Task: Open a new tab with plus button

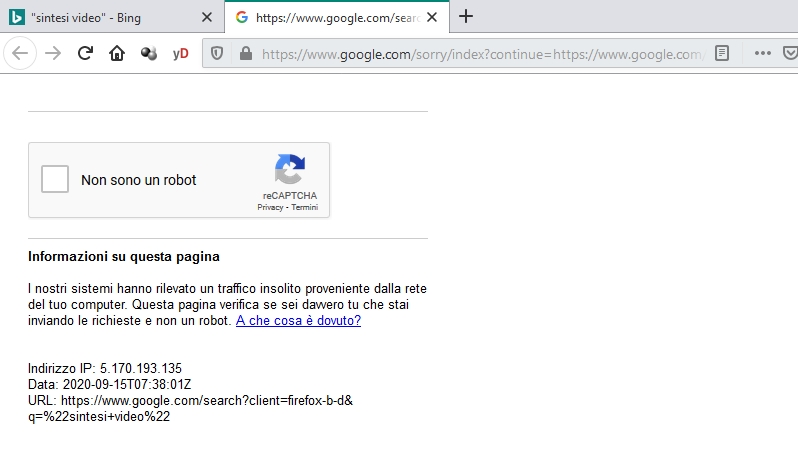Action: click(466, 16)
